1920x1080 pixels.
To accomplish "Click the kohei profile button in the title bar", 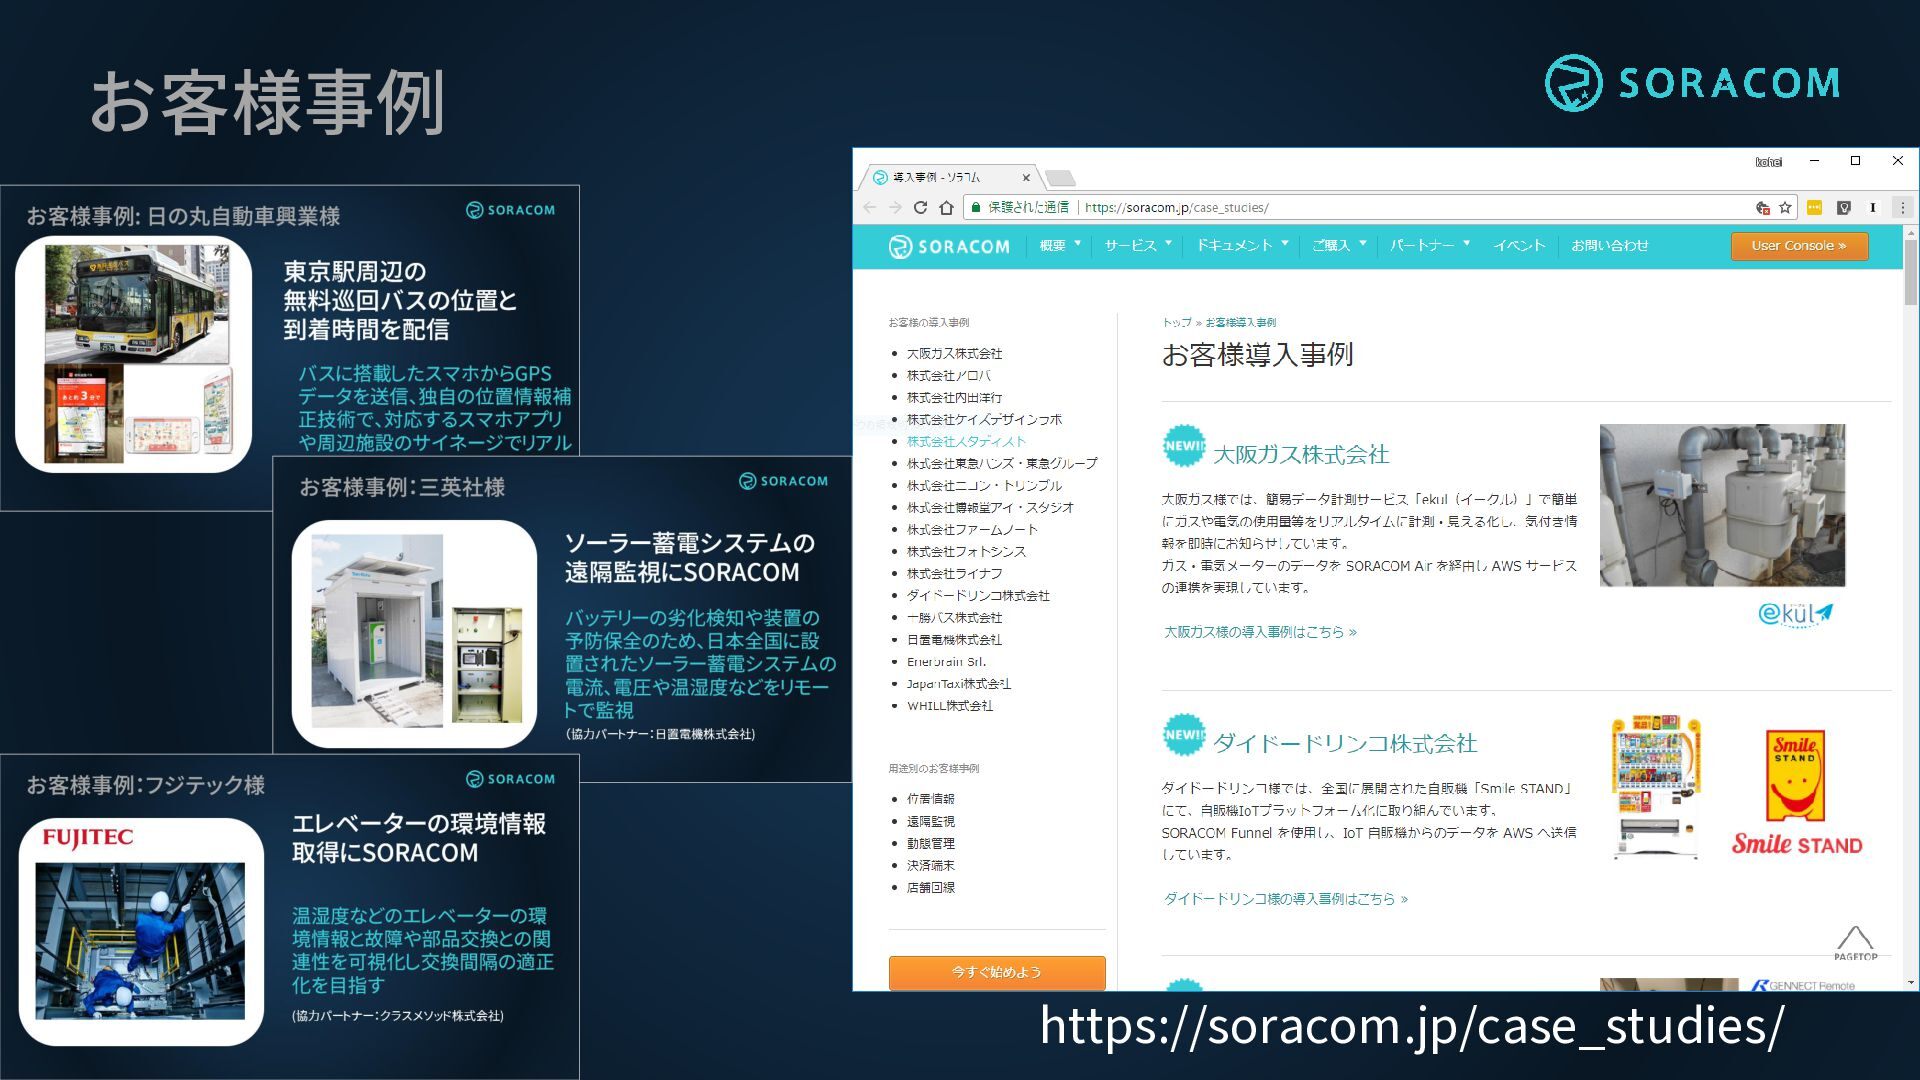I will pos(1768,161).
